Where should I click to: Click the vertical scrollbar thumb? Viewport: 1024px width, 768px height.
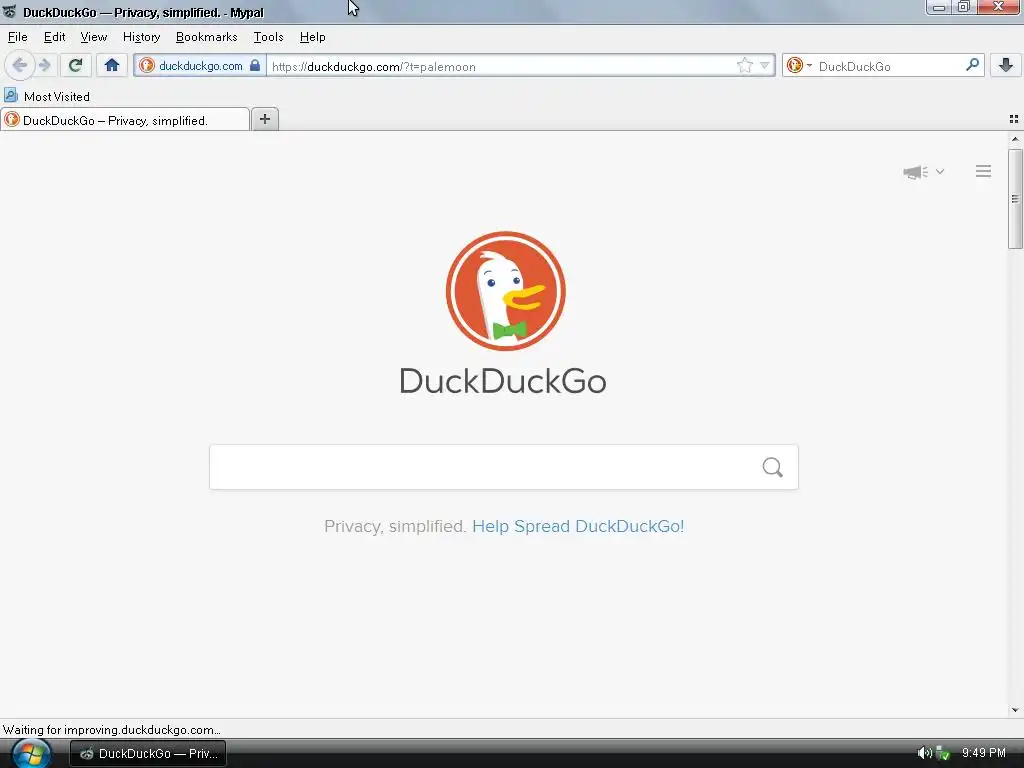1015,199
